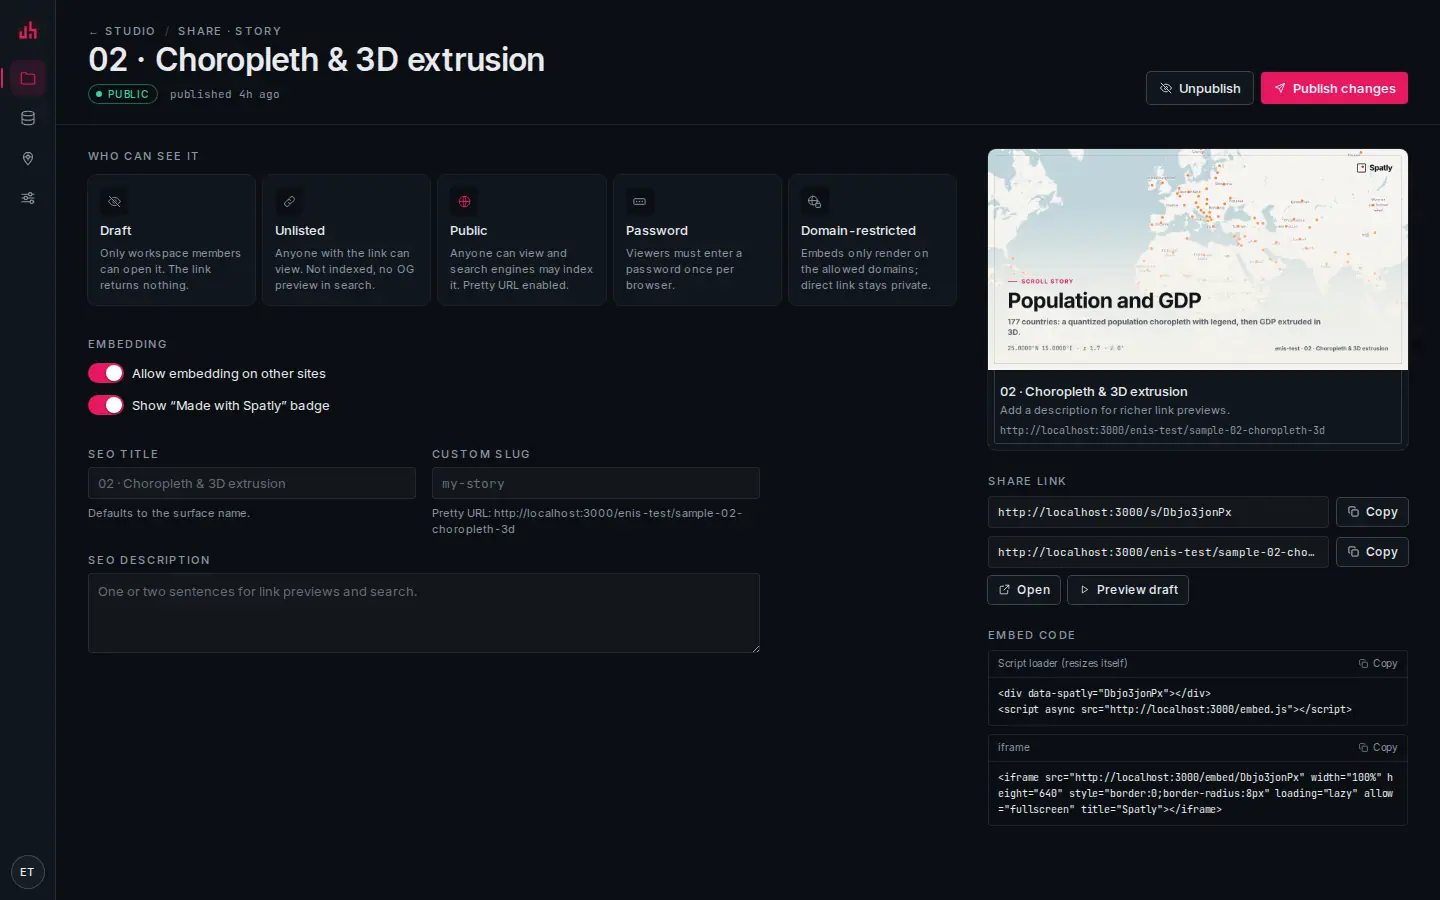1440x900 pixels.
Task: Select the Password visibility option
Action: pos(697,240)
